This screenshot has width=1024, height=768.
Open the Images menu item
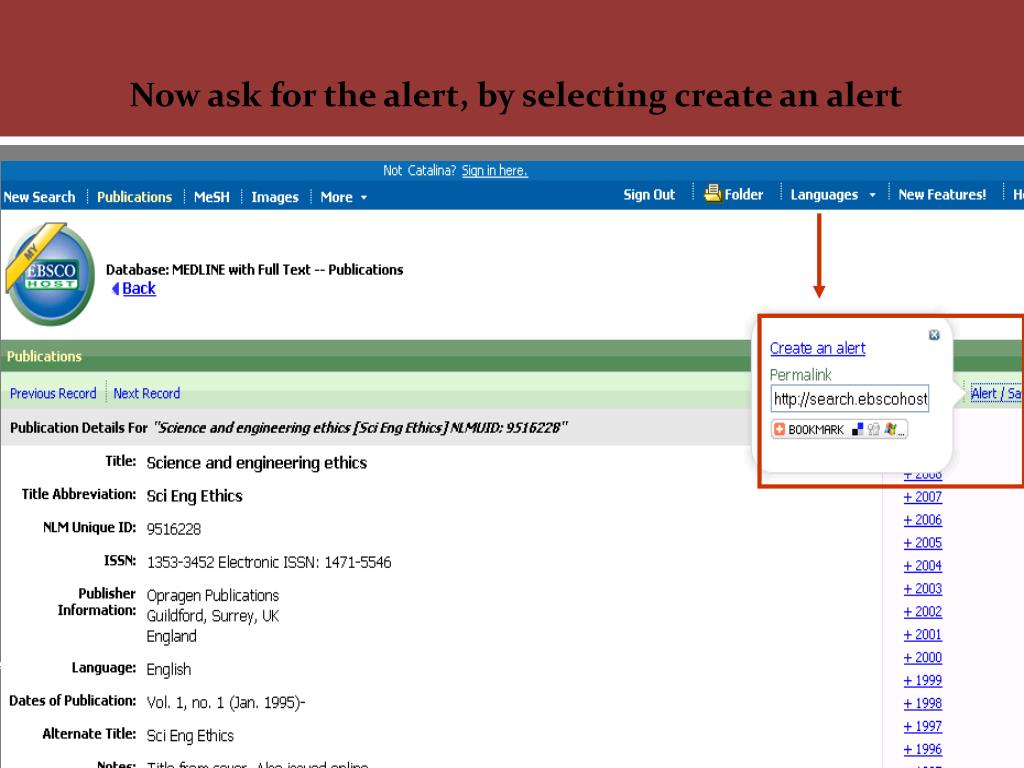point(274,197)
